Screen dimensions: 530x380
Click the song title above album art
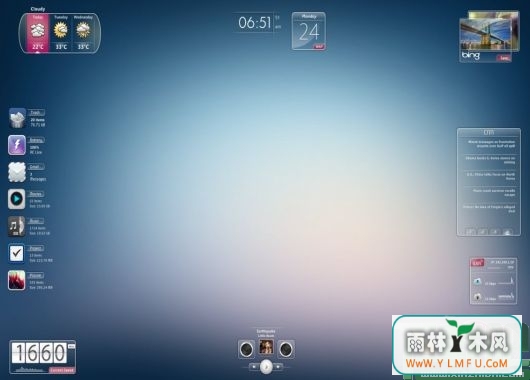tap(266, 331)
